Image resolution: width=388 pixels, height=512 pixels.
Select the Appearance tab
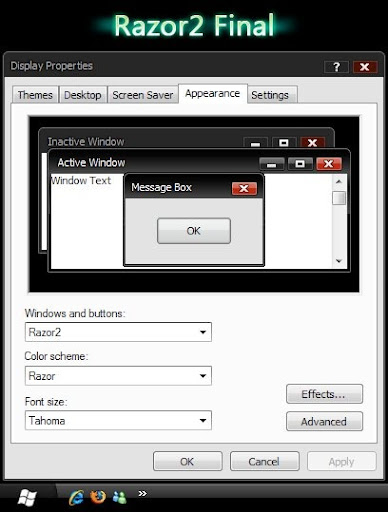213,94
